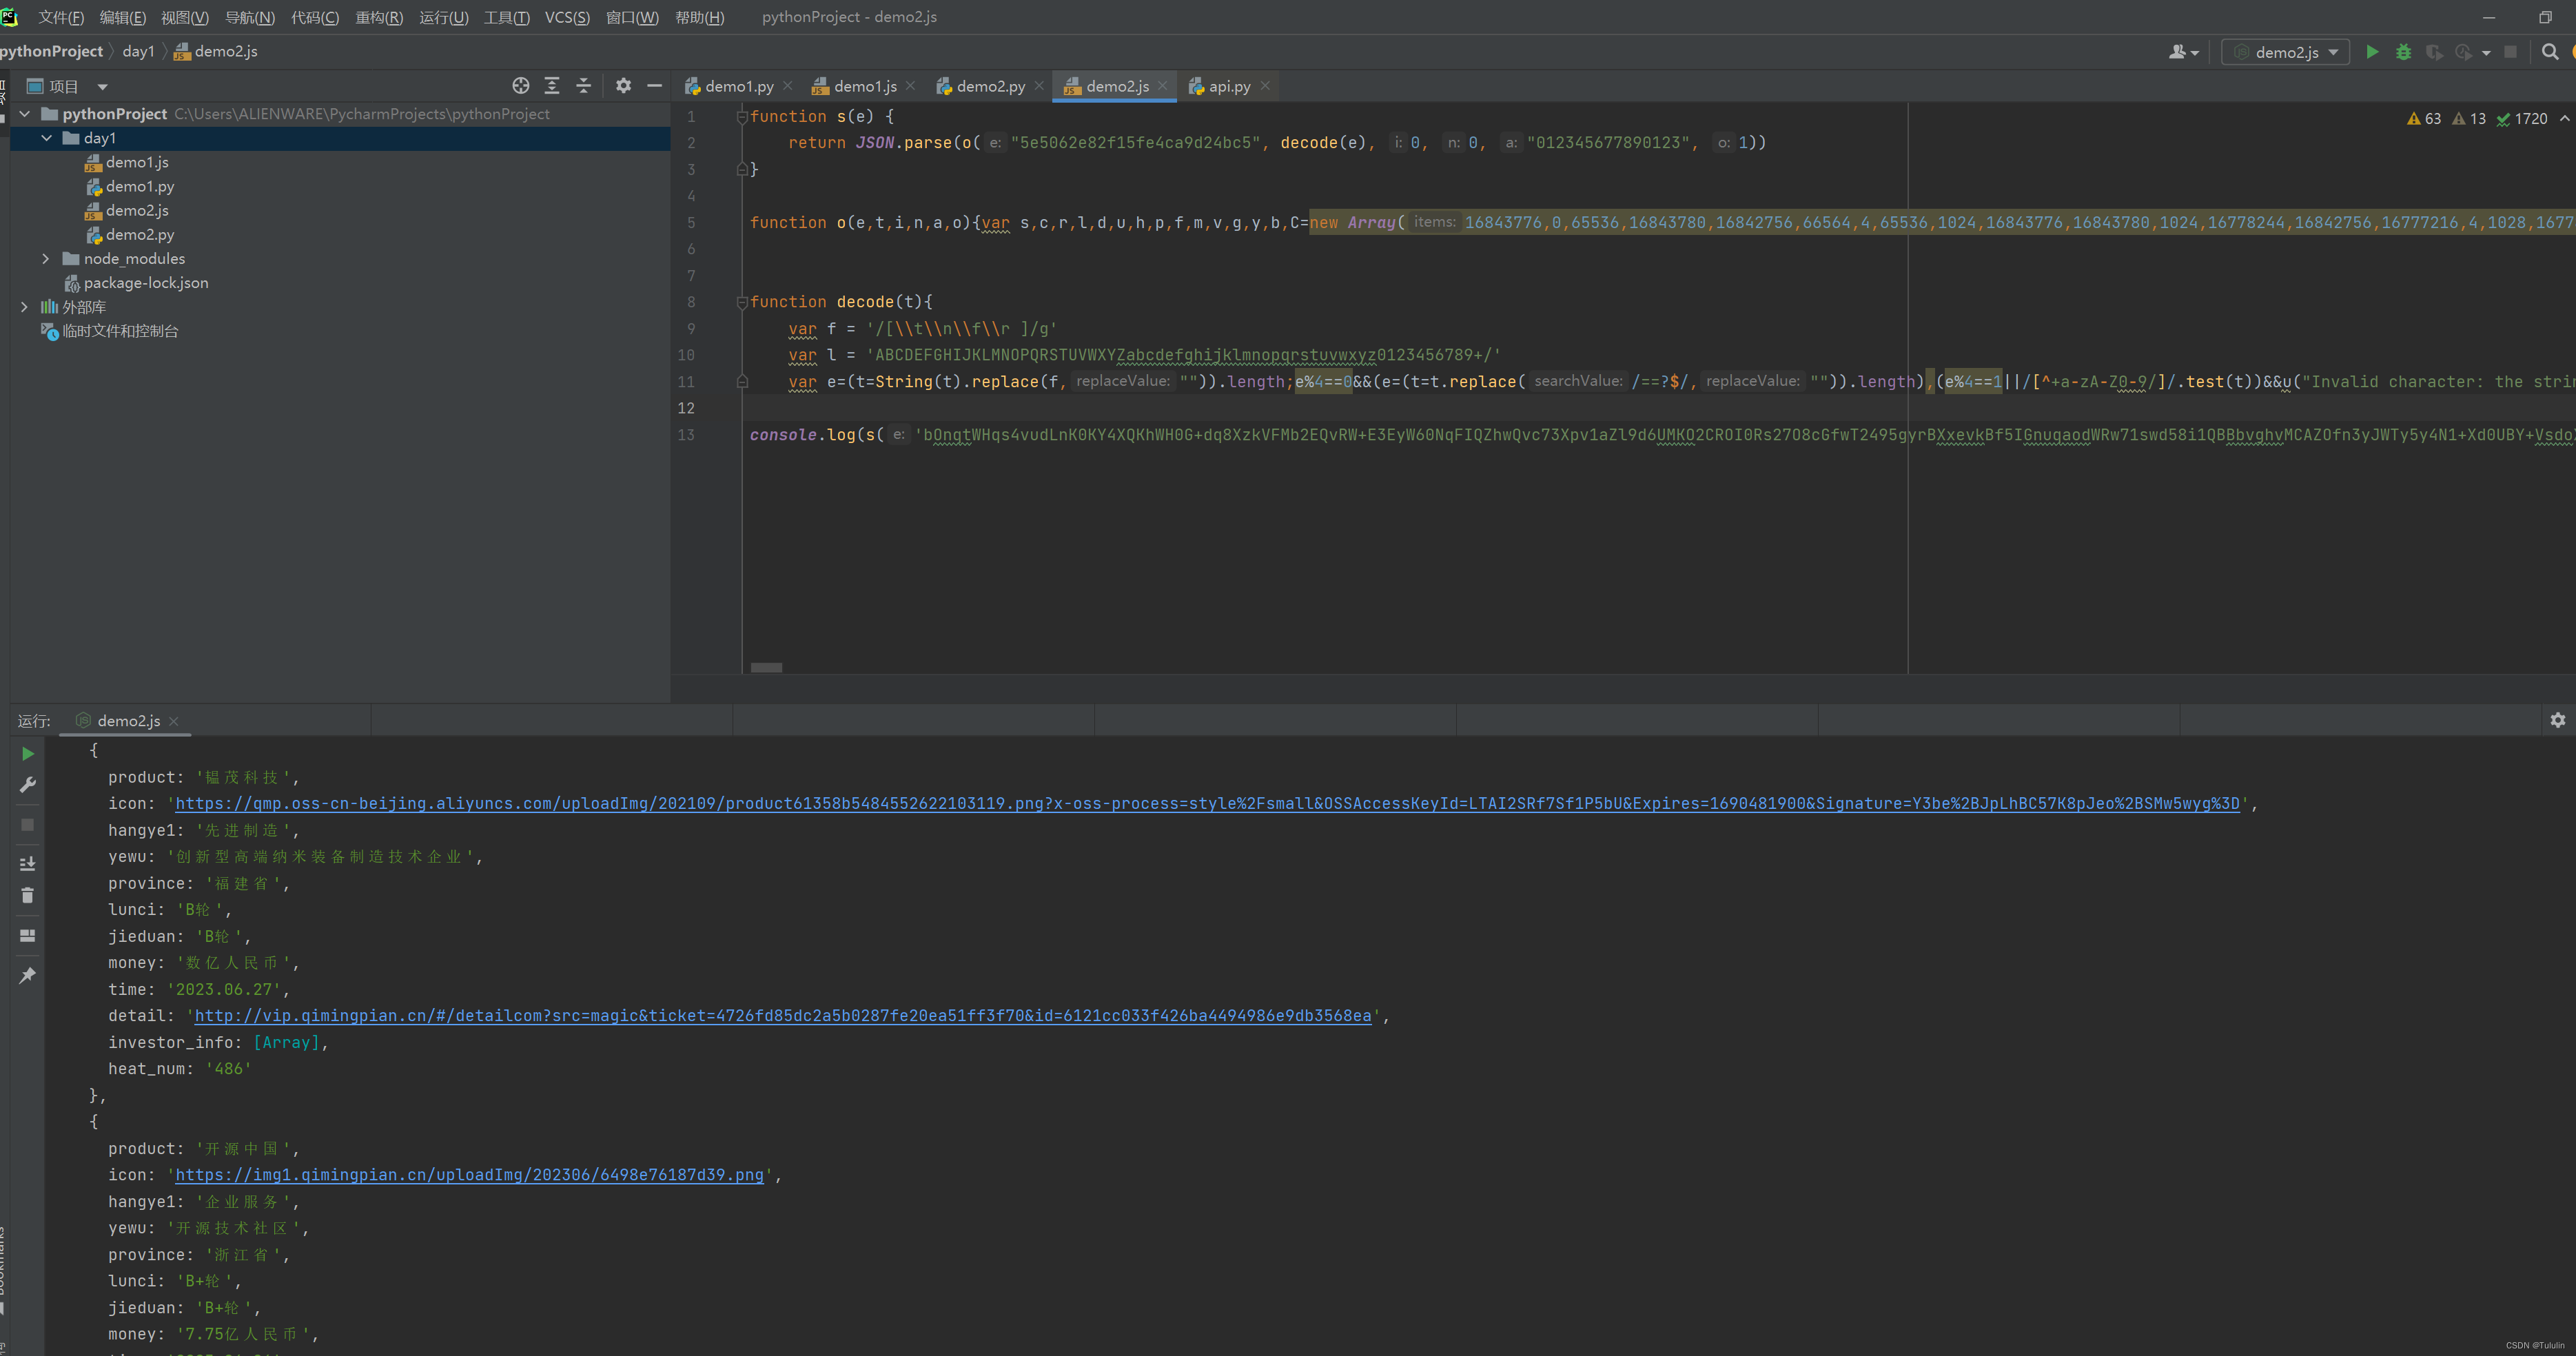This screenshot has height=1356, width=2576.
Task: Select demo1.py in project tree
Action: (140, 186)
